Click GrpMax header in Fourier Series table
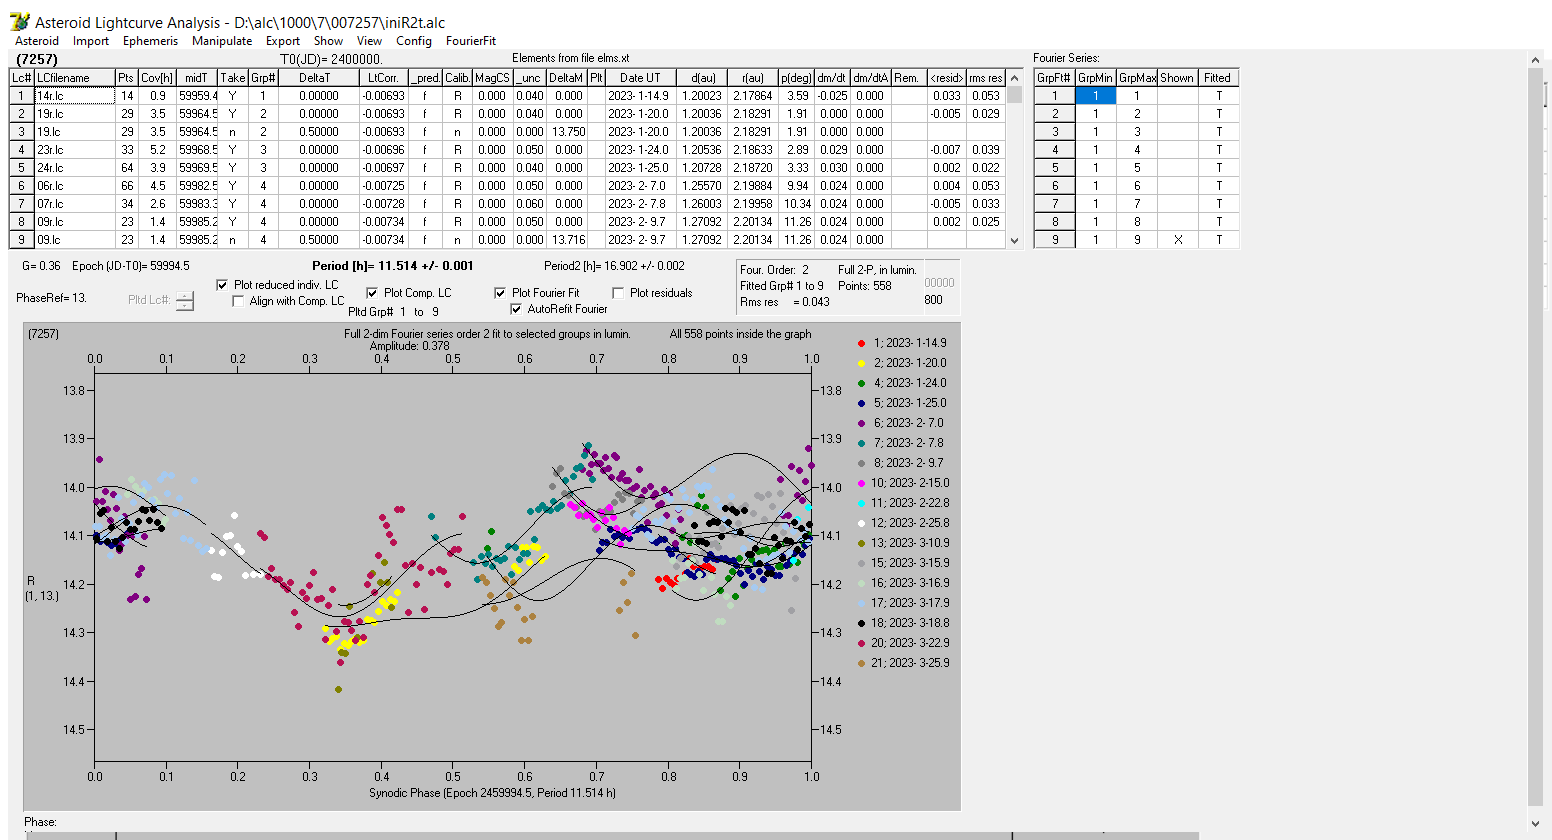Viewport: 1552px width, 840px height. coord(1137,78)
